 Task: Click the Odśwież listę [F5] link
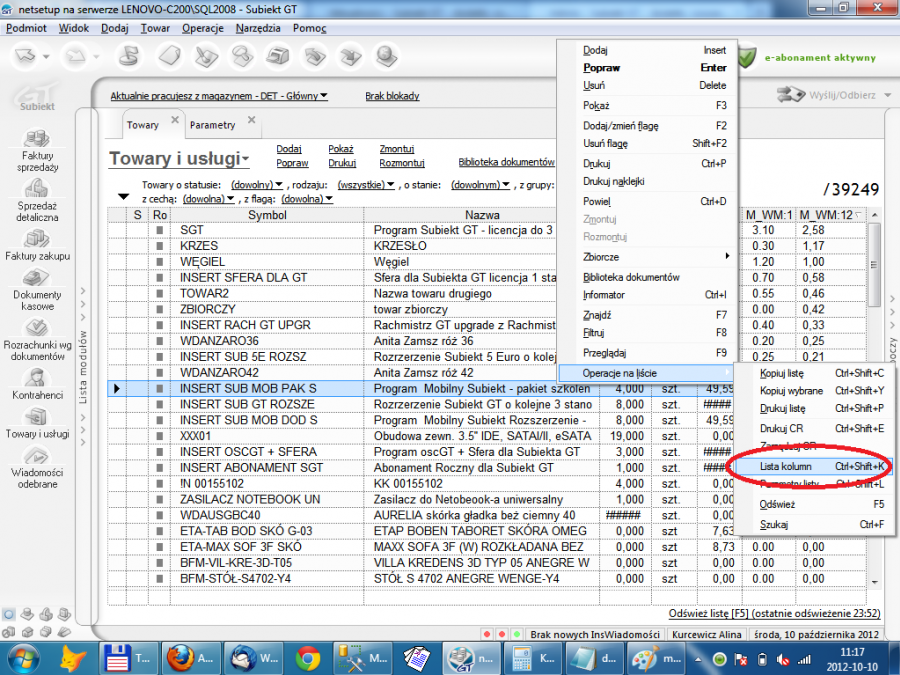click(x=774, y=614)
